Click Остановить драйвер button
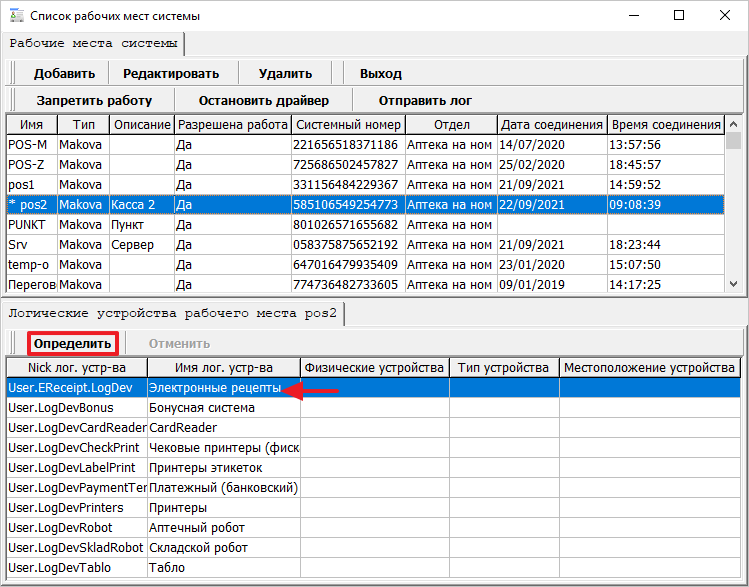 pos(263,100)
